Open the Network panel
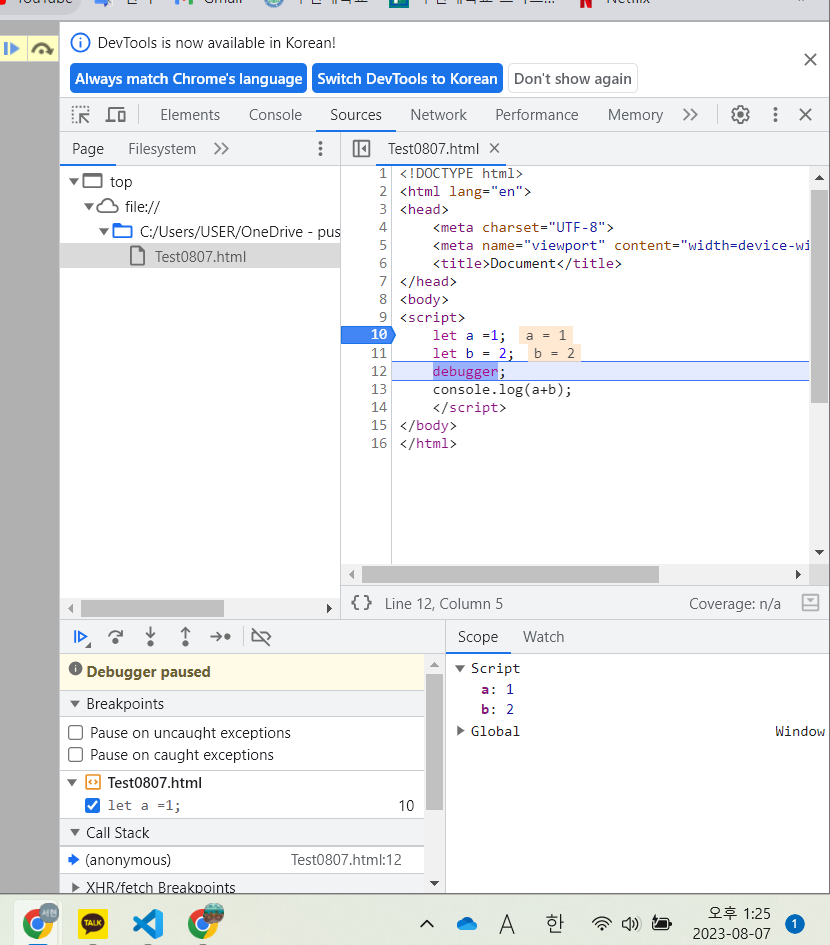830x945 pixels. [438, 115]
